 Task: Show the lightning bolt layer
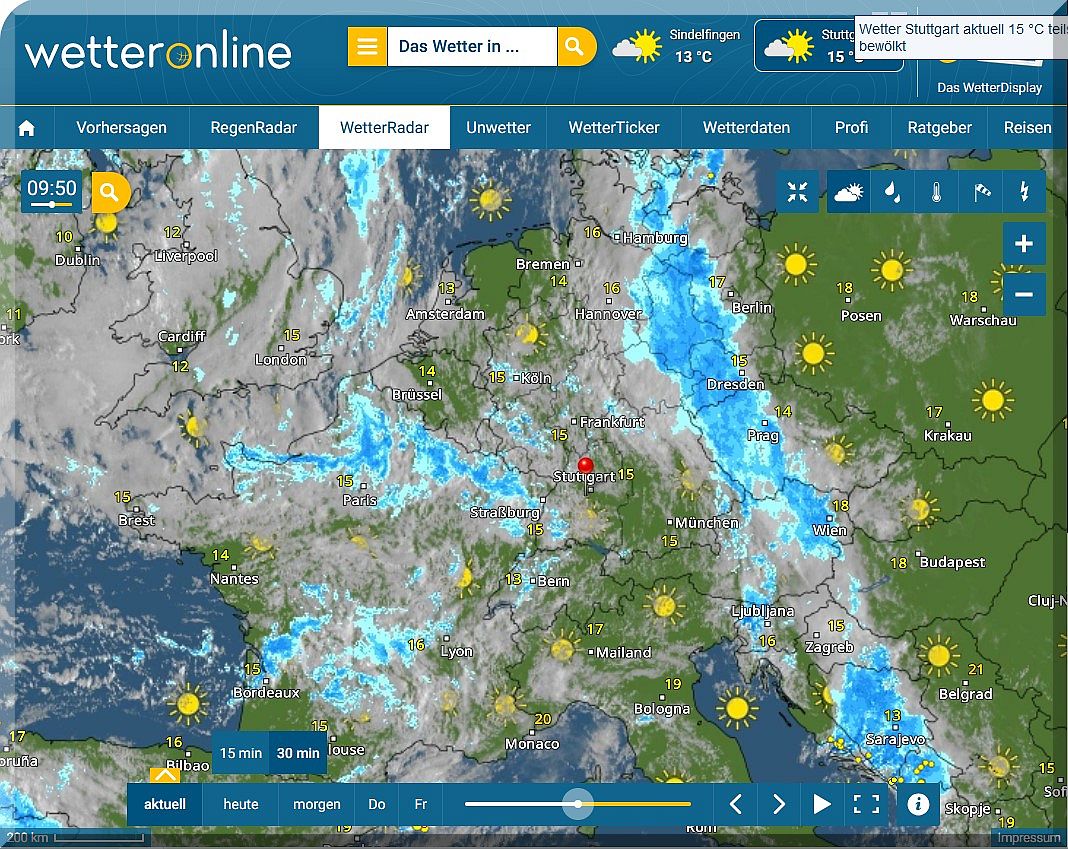coord(1024,192)
